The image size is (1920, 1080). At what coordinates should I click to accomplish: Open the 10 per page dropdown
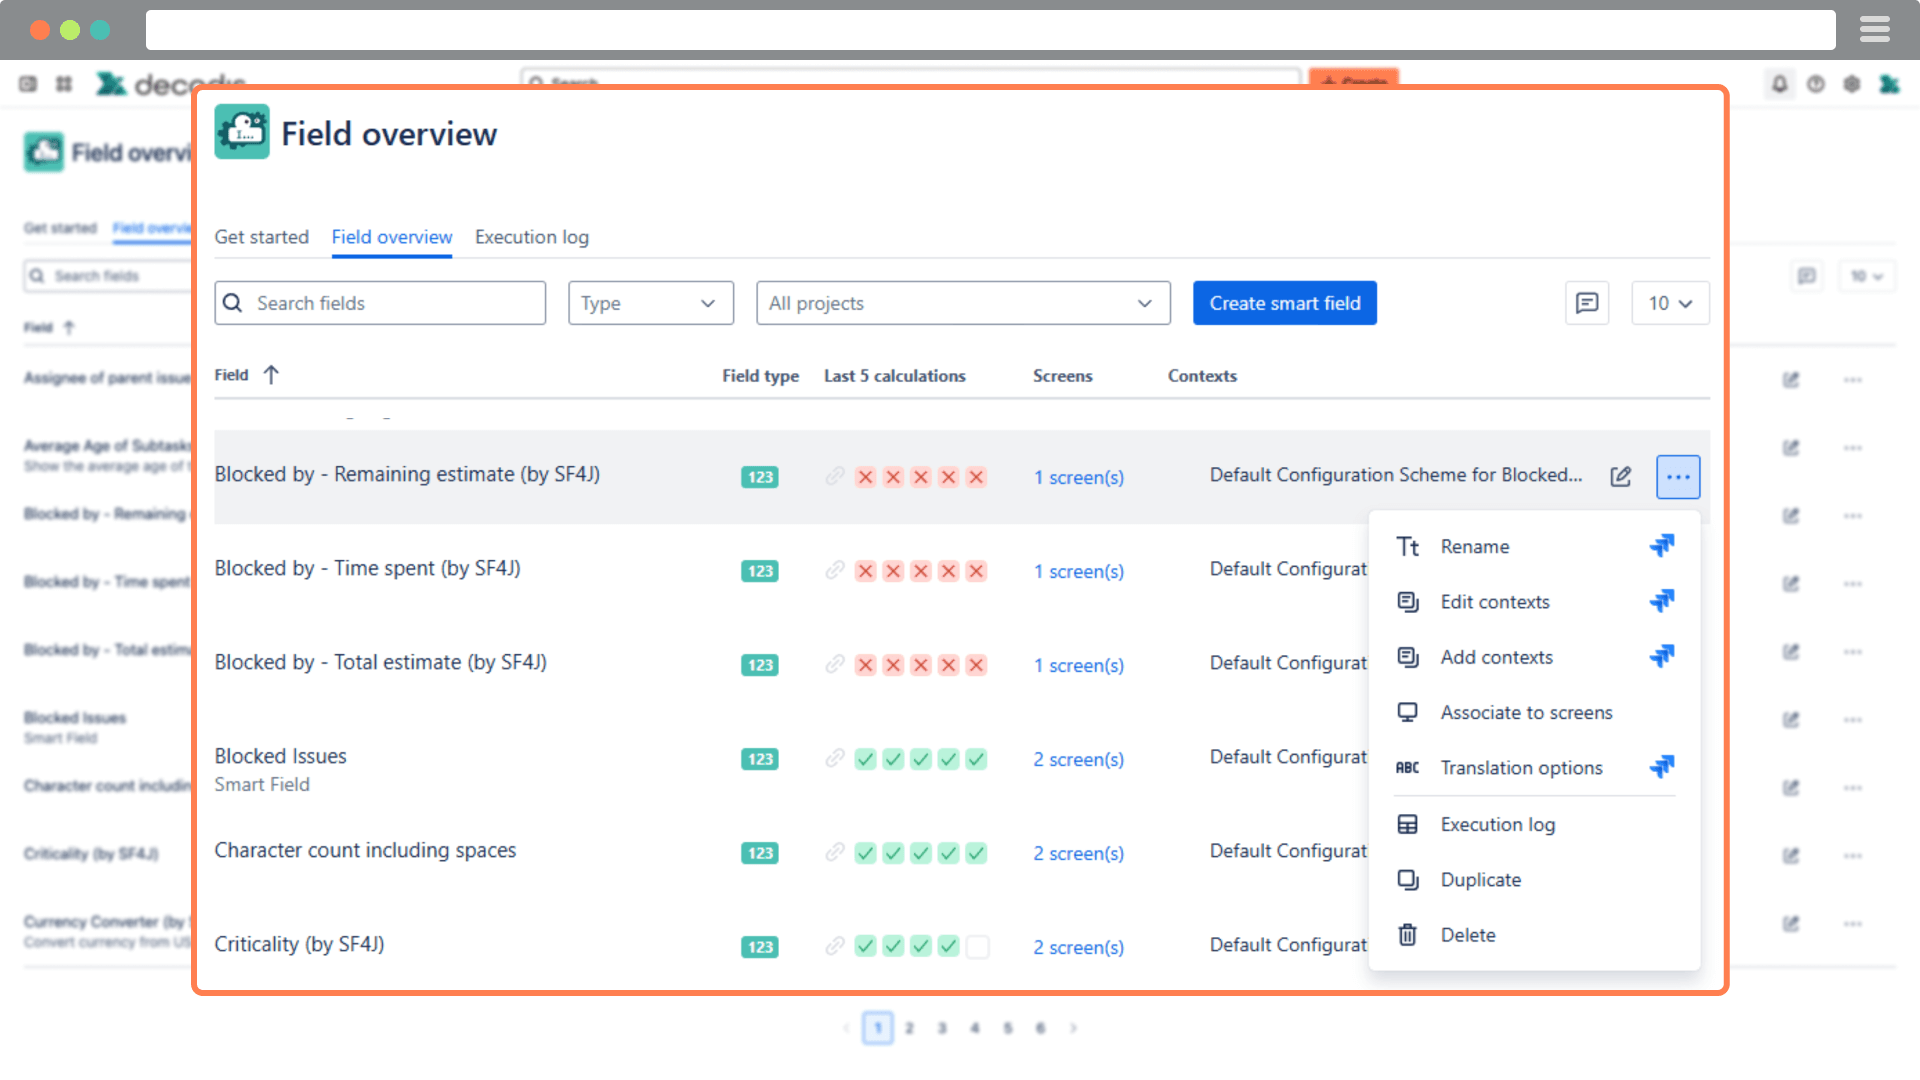point(1669,303)
